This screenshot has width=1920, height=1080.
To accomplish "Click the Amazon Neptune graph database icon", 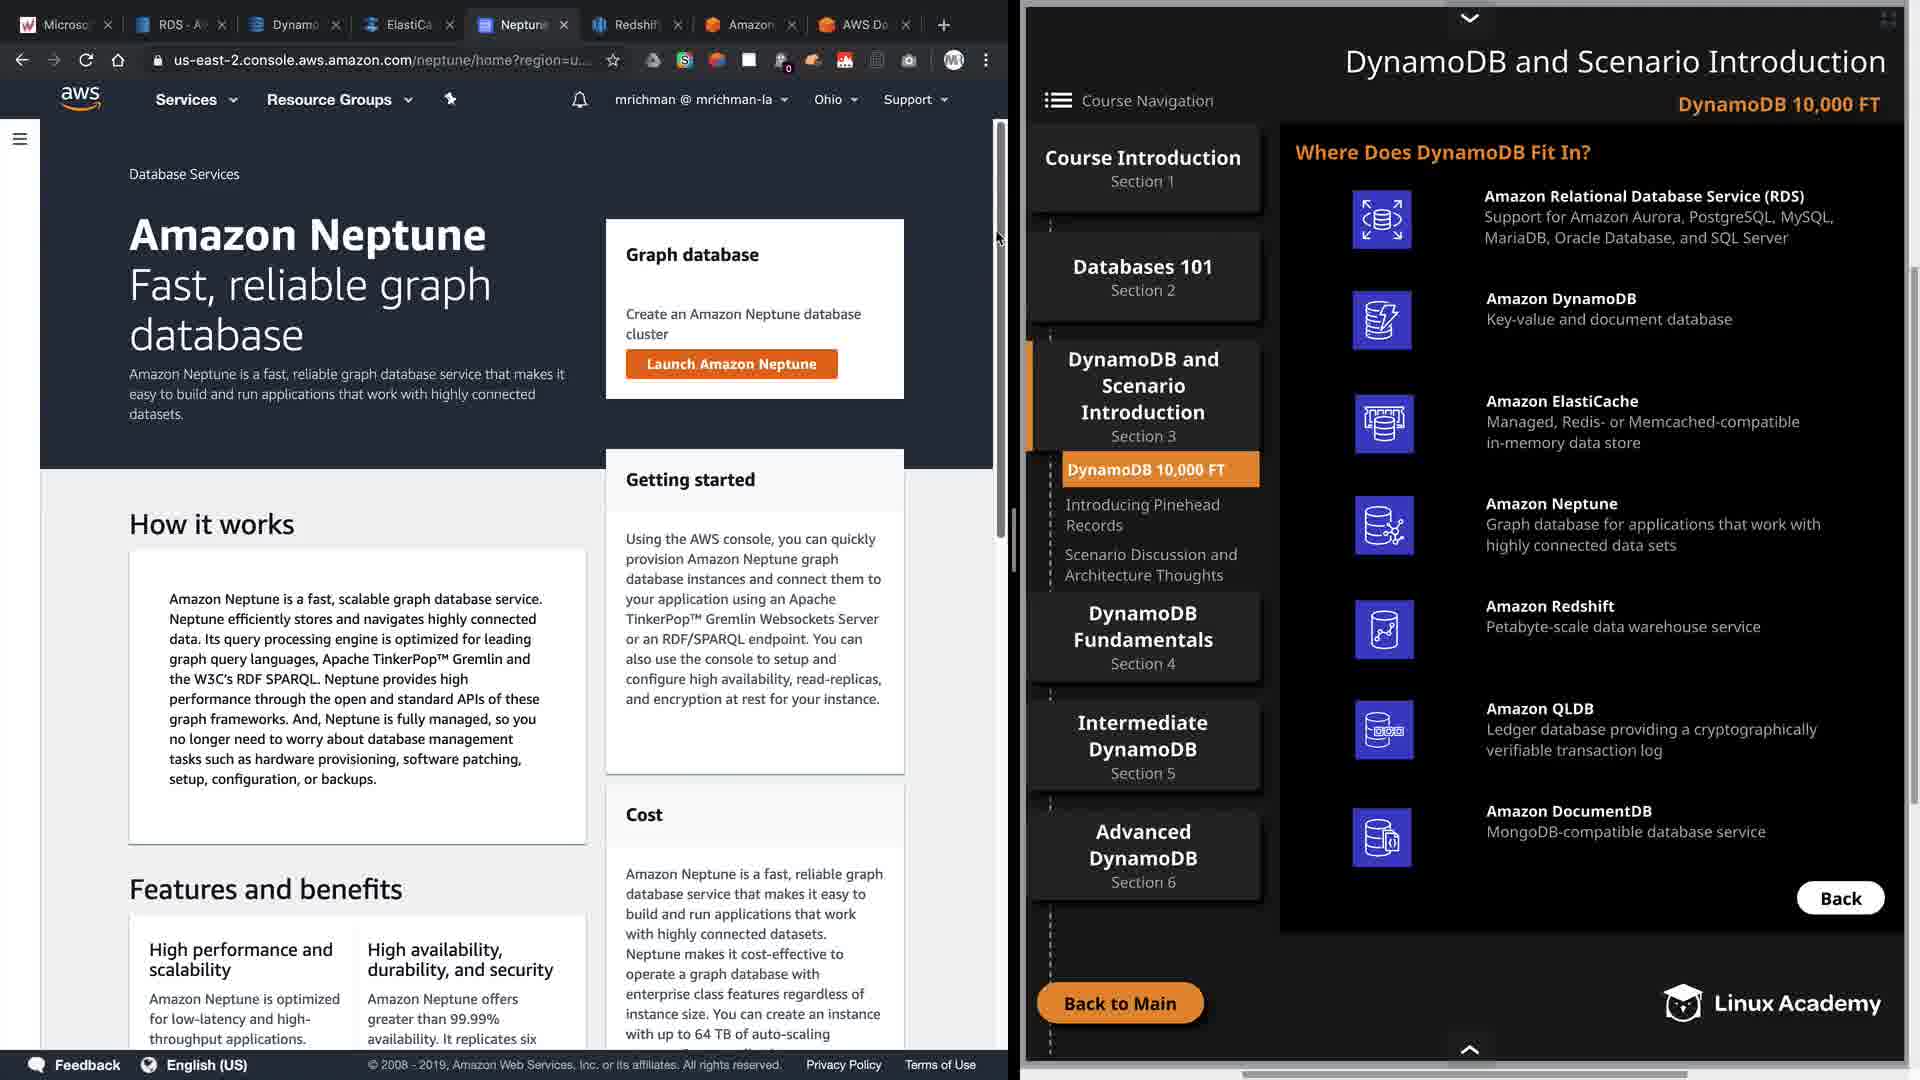I will (1384, 525).
